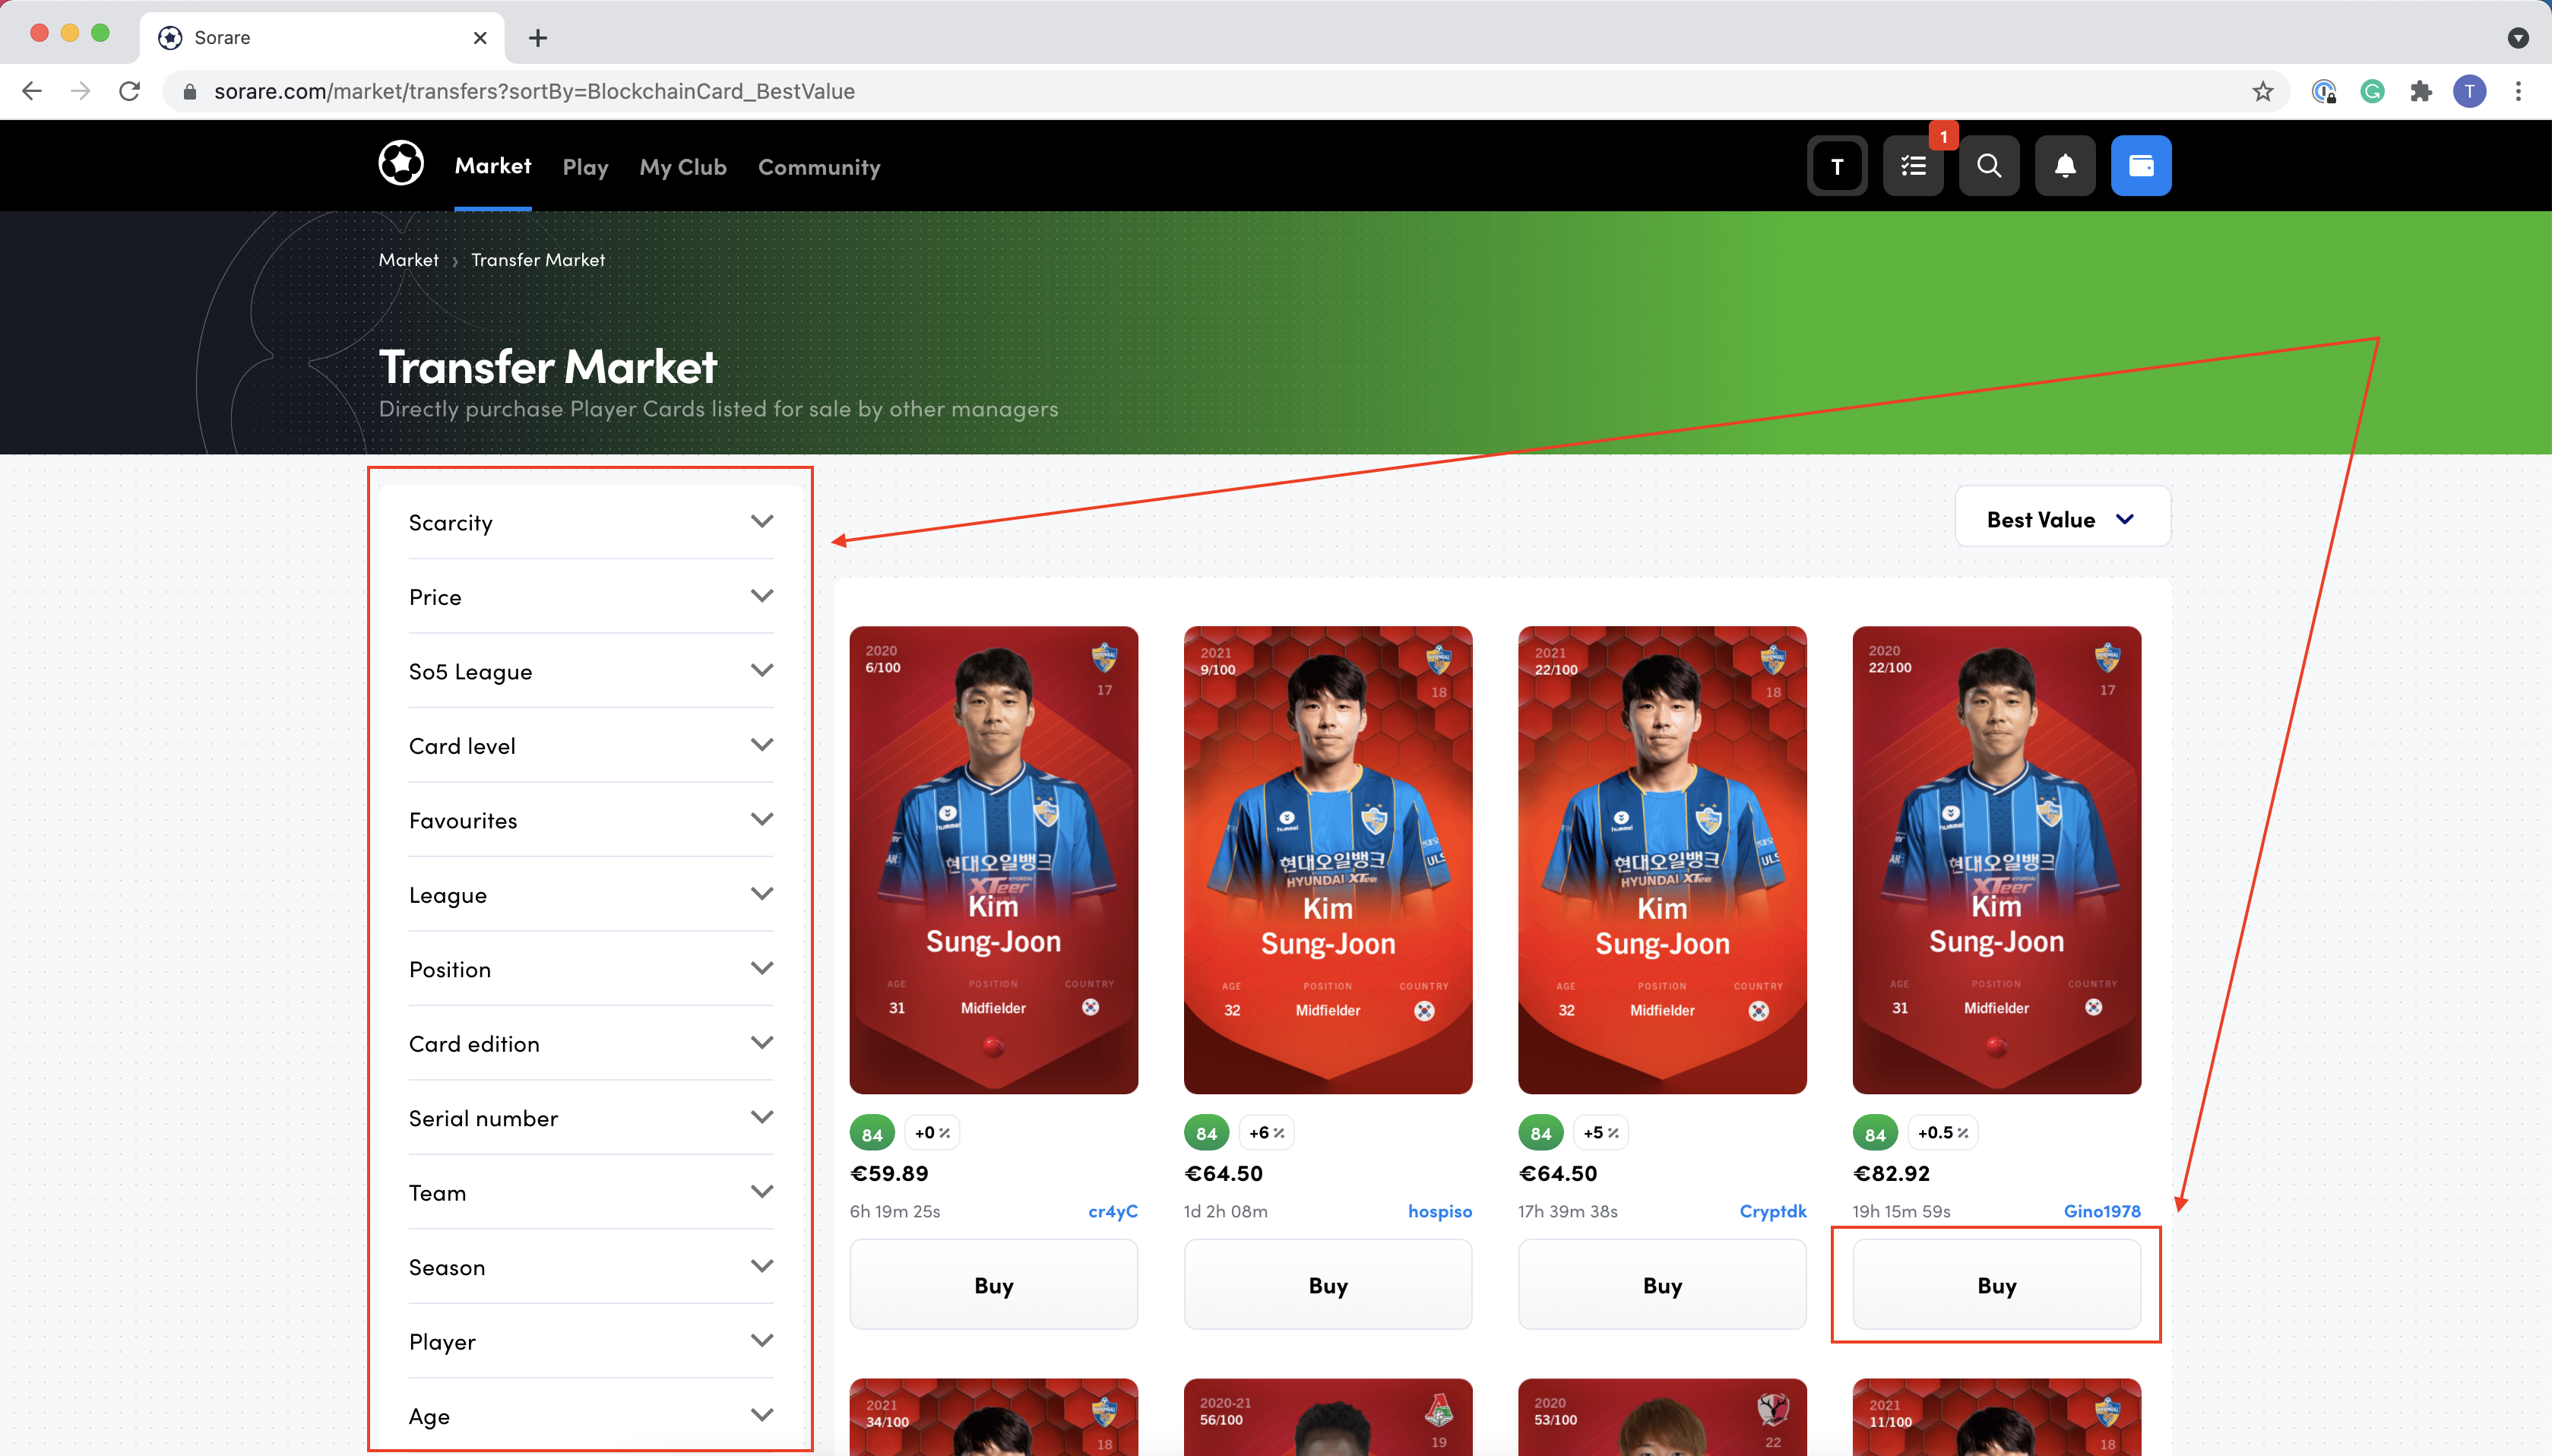Buy the €59.89 Kim Sung-Joon card

pos(993,1285)
